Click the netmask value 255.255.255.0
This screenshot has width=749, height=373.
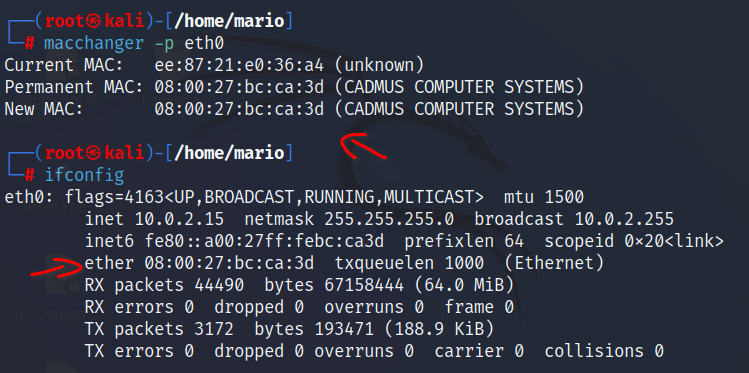click(389, 219)
